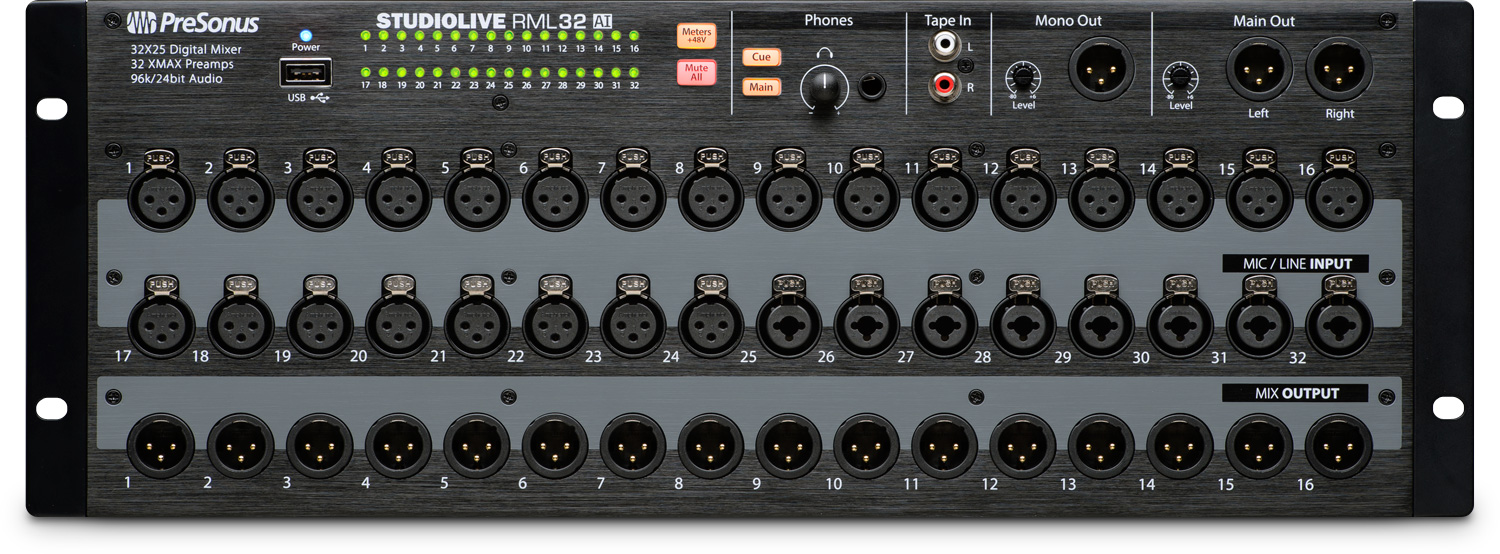Click the PreSonus logo
This screenshot has height=554, width=1500.
[193, 22]
